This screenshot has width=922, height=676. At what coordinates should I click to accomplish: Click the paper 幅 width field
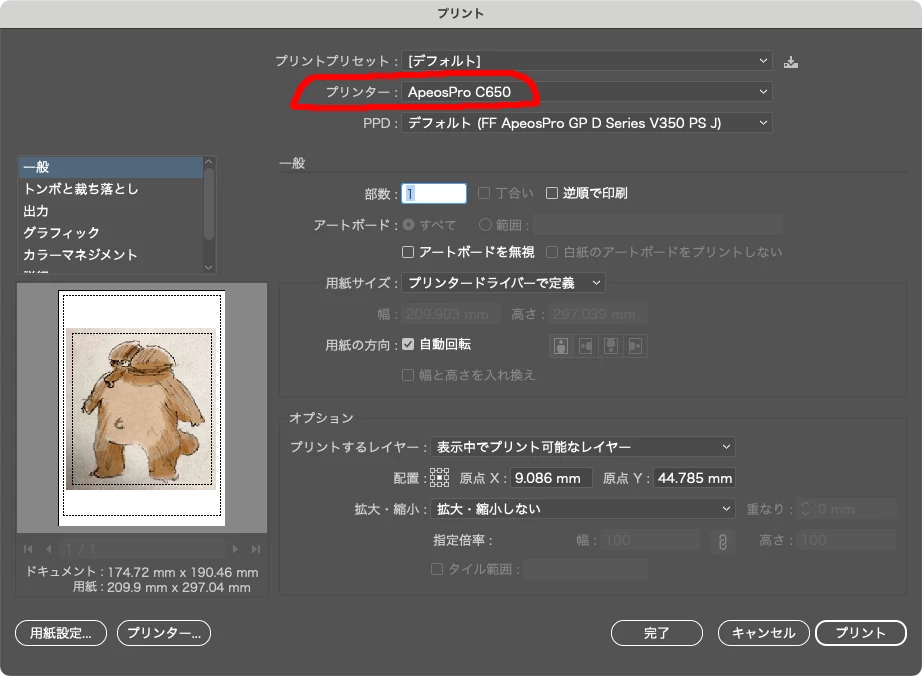click(x=450, y=314)
